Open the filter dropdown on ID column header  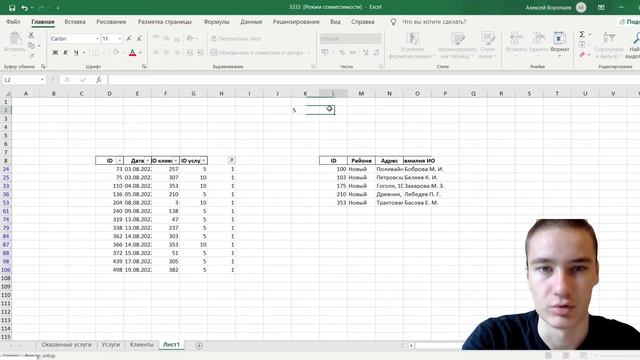click(119, 161)
